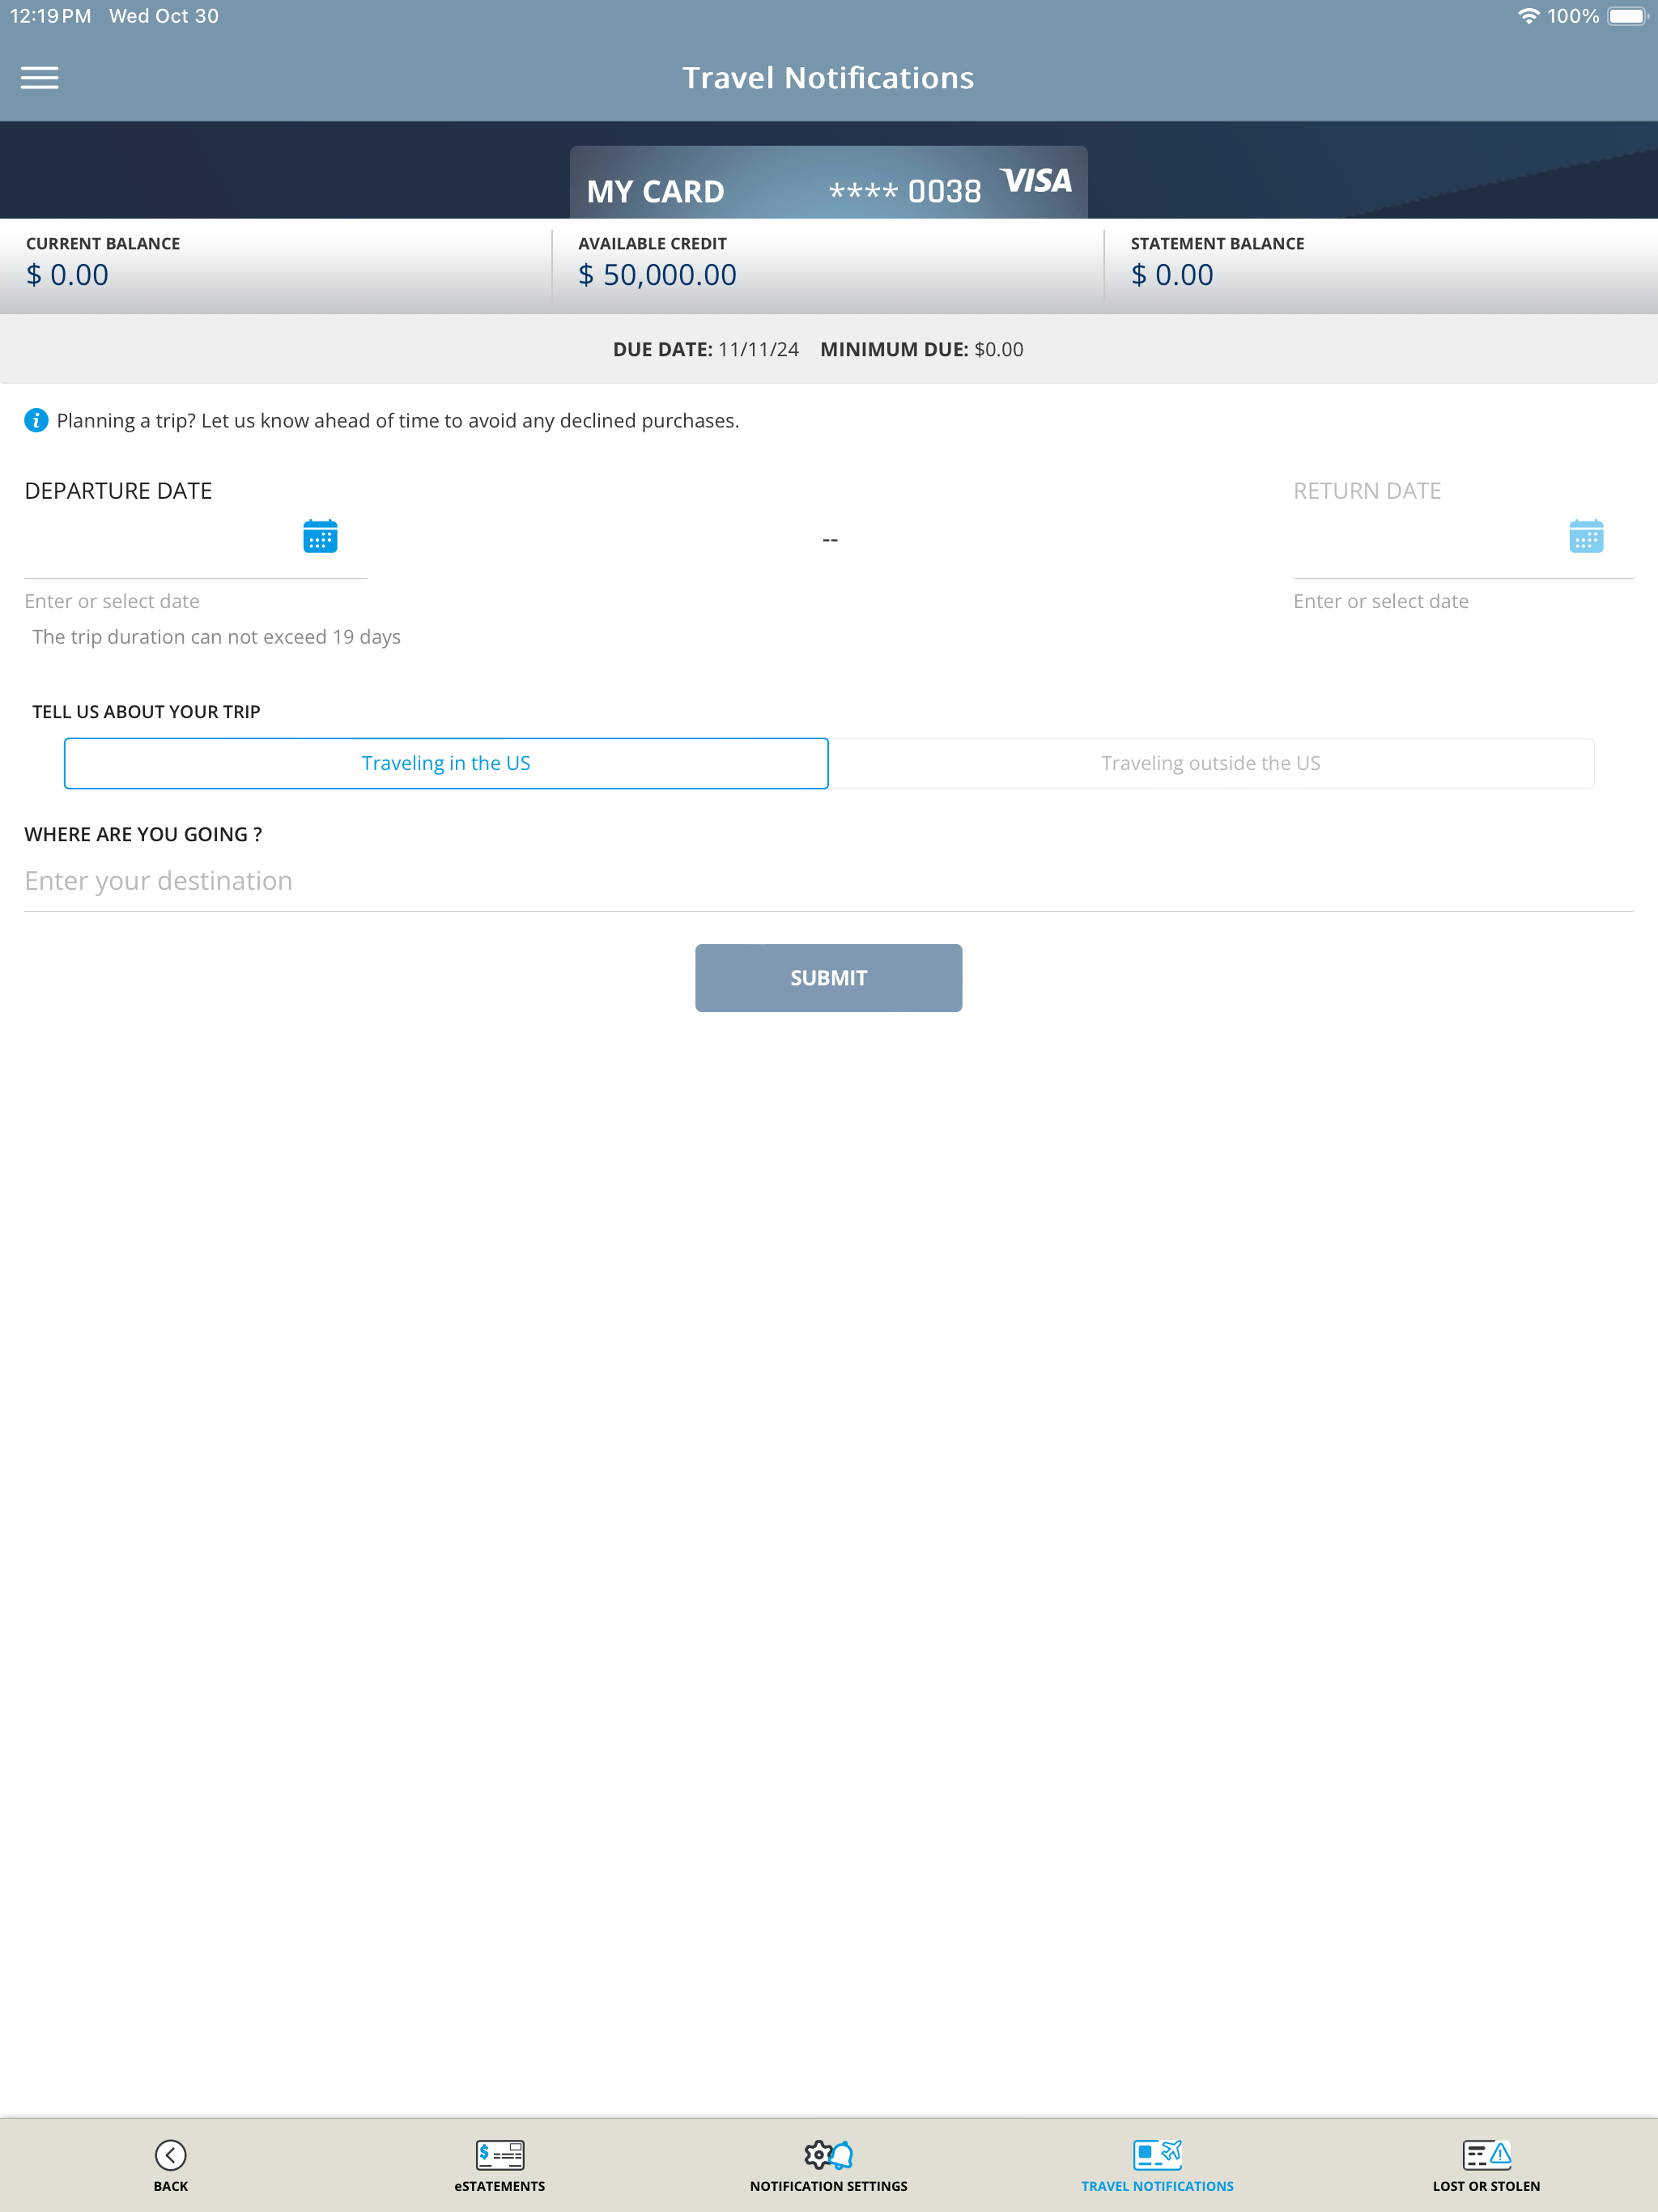Viewport: 1658px width, 2212px height.
Task: Select Travel Notifications tab icon
Action: pos(1157,2154)
